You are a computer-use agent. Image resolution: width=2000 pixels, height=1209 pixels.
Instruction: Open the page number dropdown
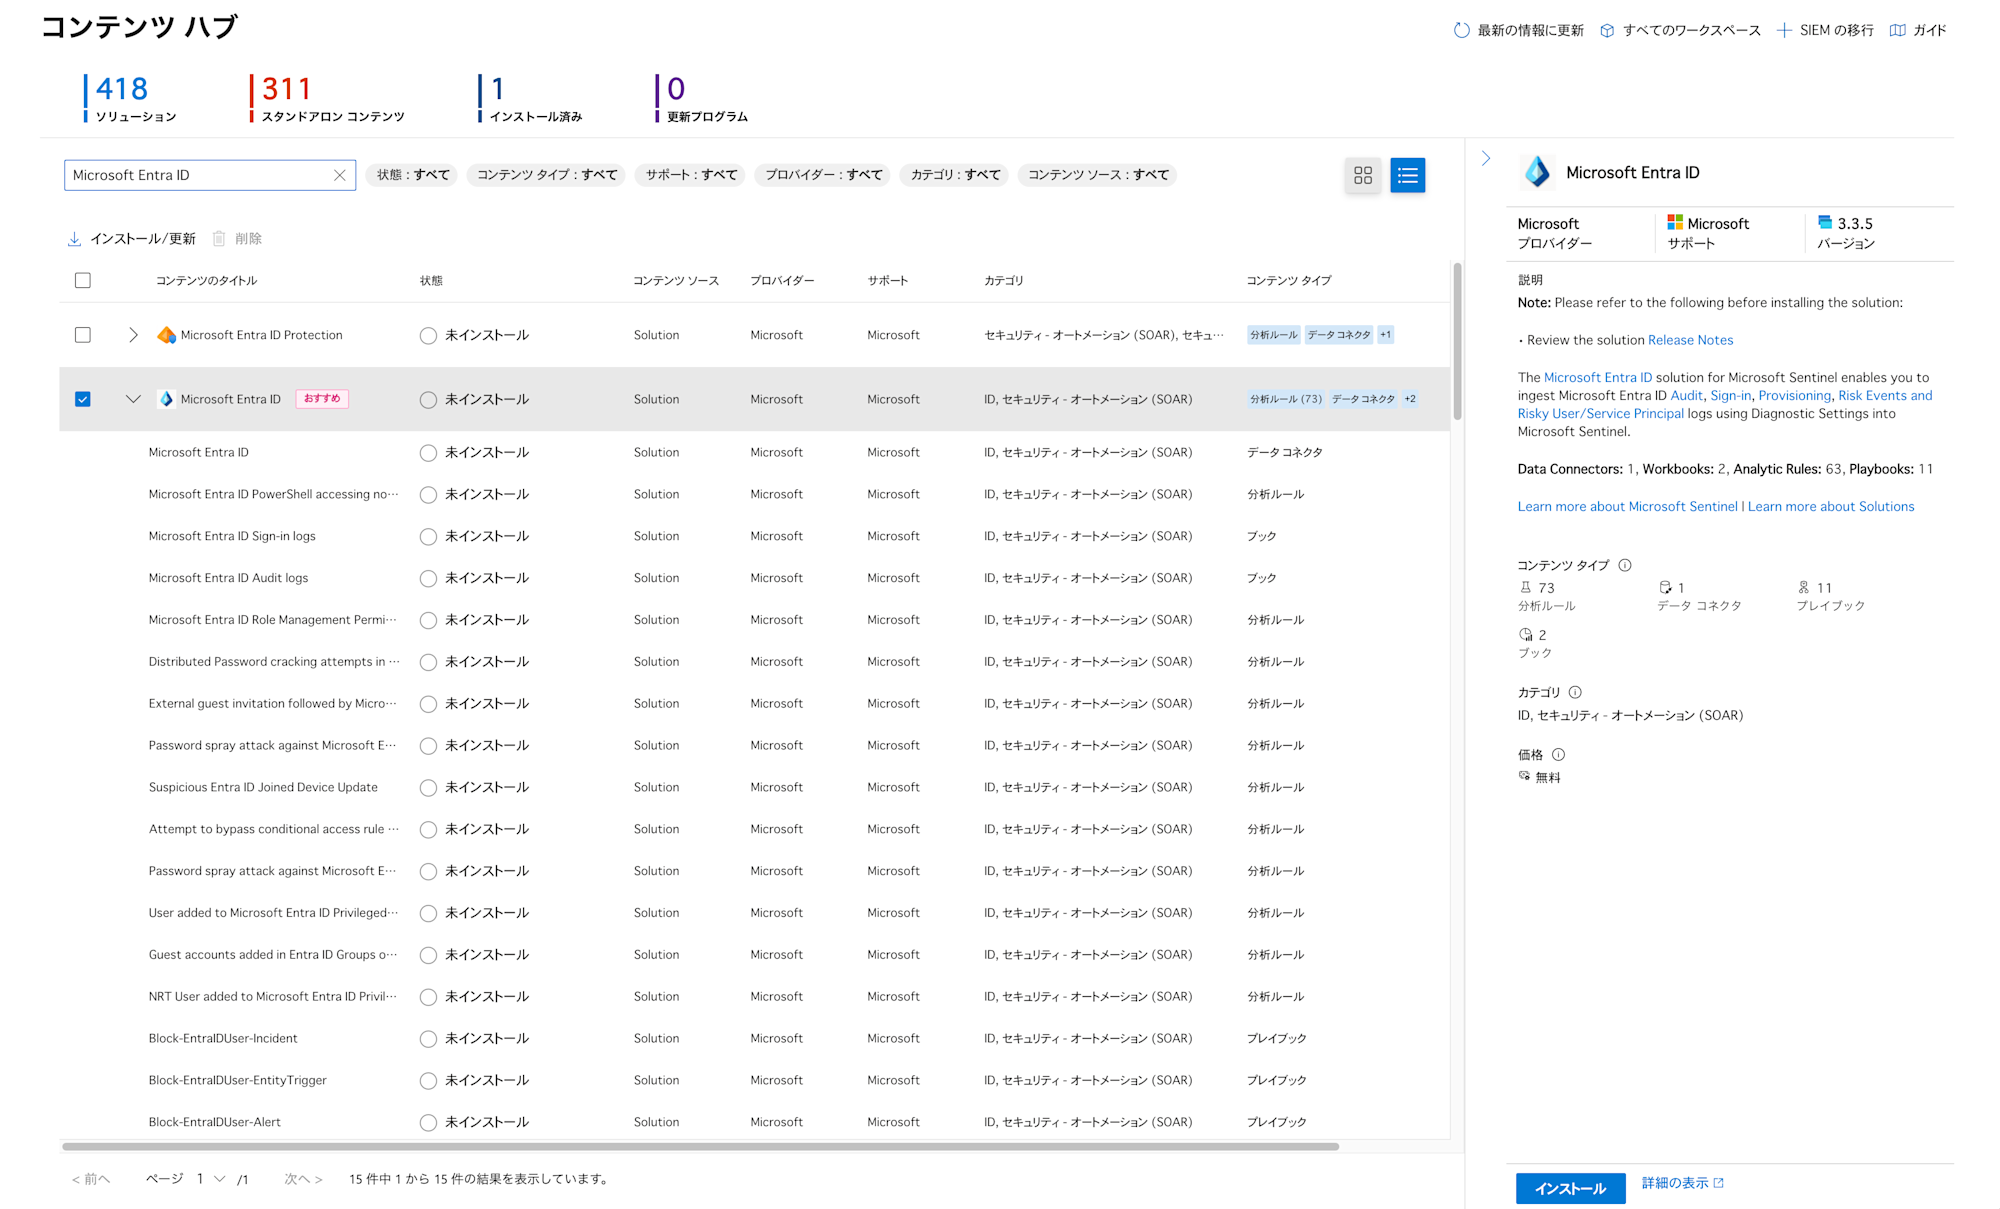[211, 1179]
